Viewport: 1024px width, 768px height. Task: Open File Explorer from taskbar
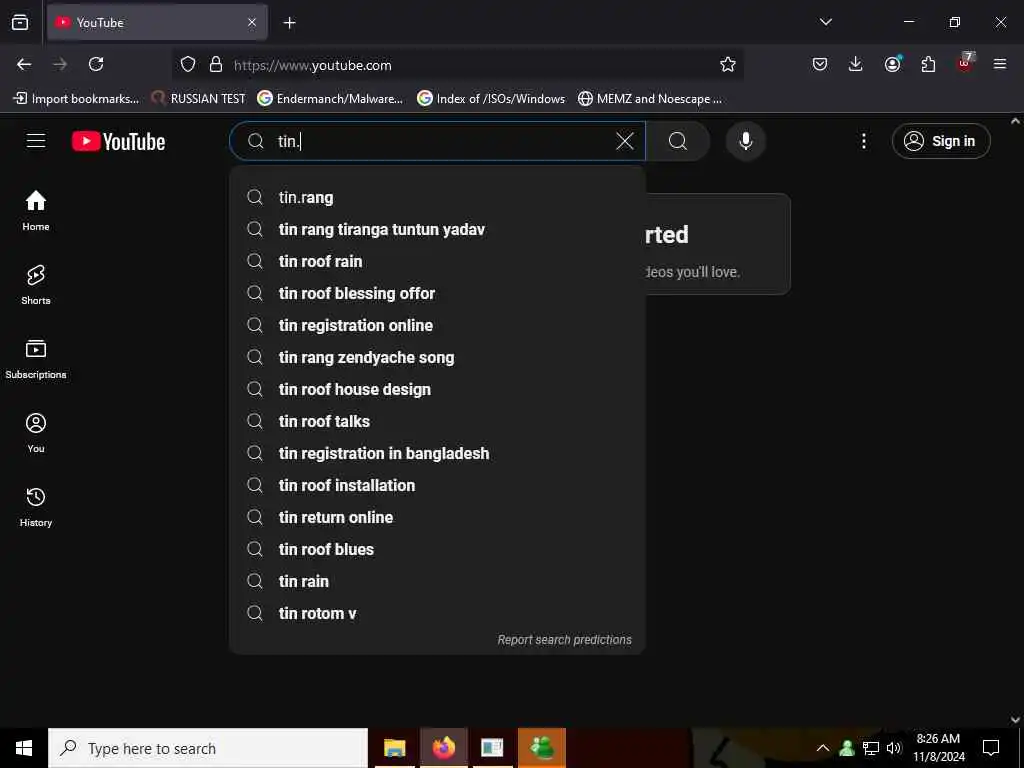[394, 748]
